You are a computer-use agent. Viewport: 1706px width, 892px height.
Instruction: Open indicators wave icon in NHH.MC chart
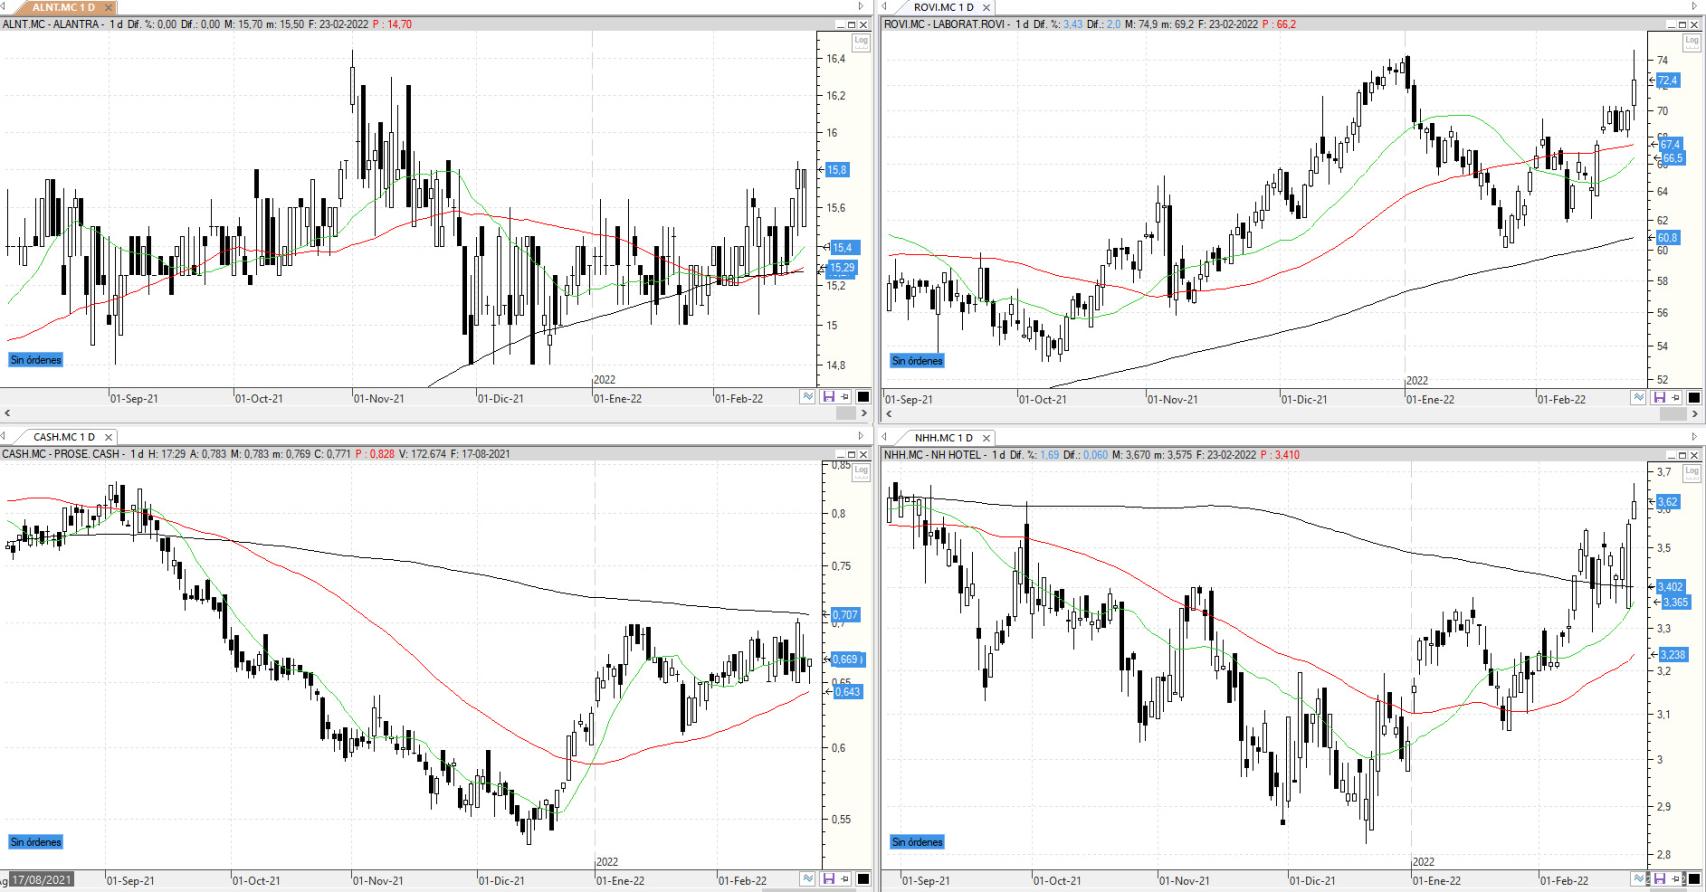tap(1638, 880)
